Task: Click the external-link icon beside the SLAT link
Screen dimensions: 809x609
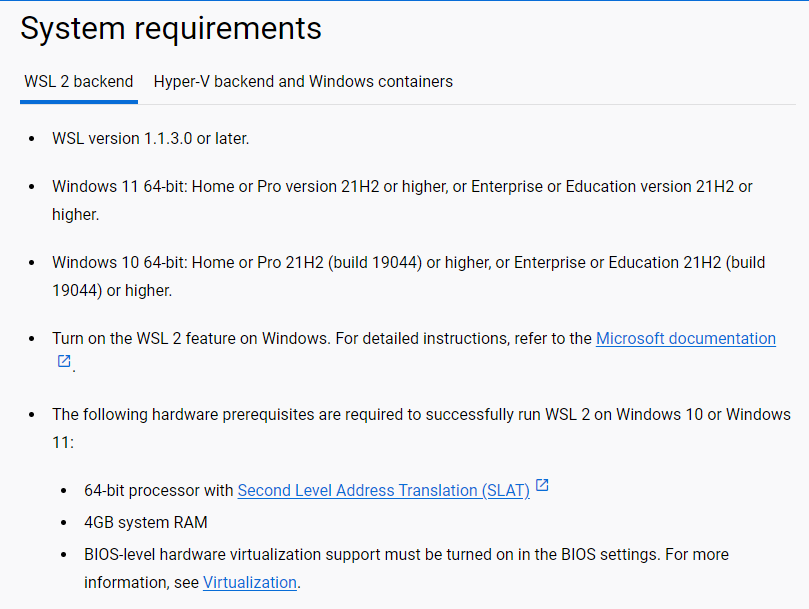Action: coord(542,486)
